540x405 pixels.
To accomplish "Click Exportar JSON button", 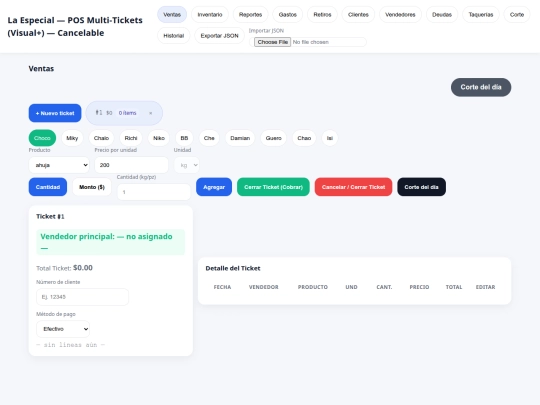I will [219, 35].
